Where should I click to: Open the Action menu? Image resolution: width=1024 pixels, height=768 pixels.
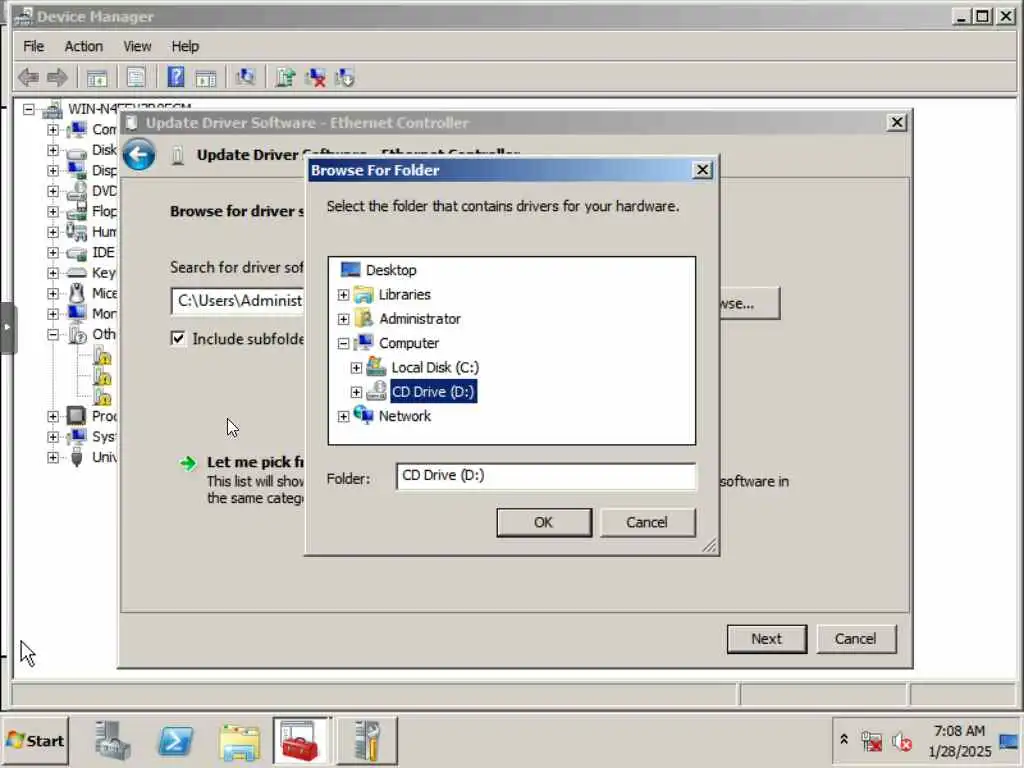pos(84,46)
